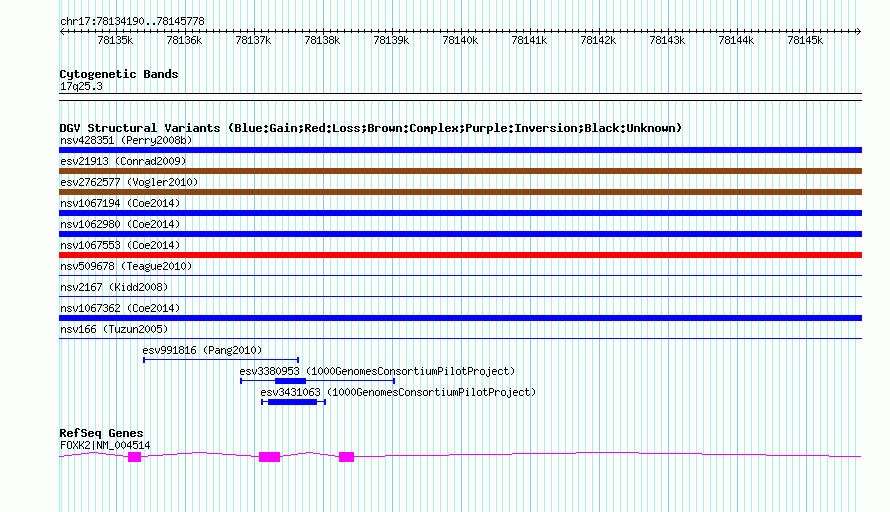
Task: Click the blue gain bar under nsv1067362
Action: point(460,318)
